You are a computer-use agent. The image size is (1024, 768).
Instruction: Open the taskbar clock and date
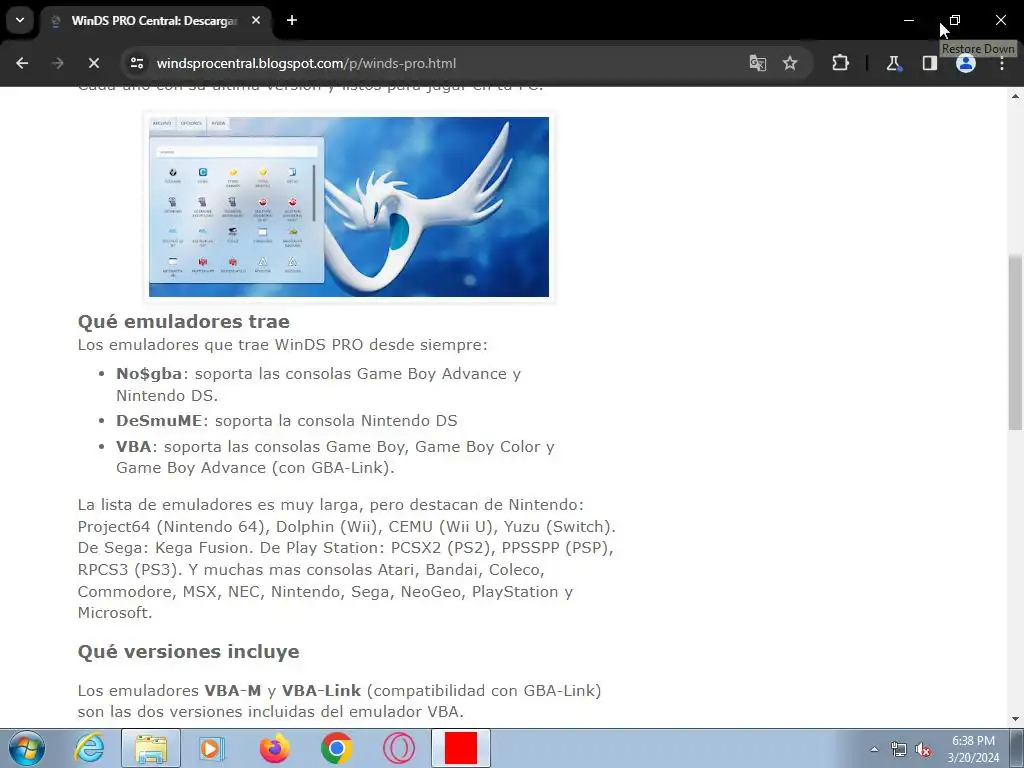[x=973, y=749]
